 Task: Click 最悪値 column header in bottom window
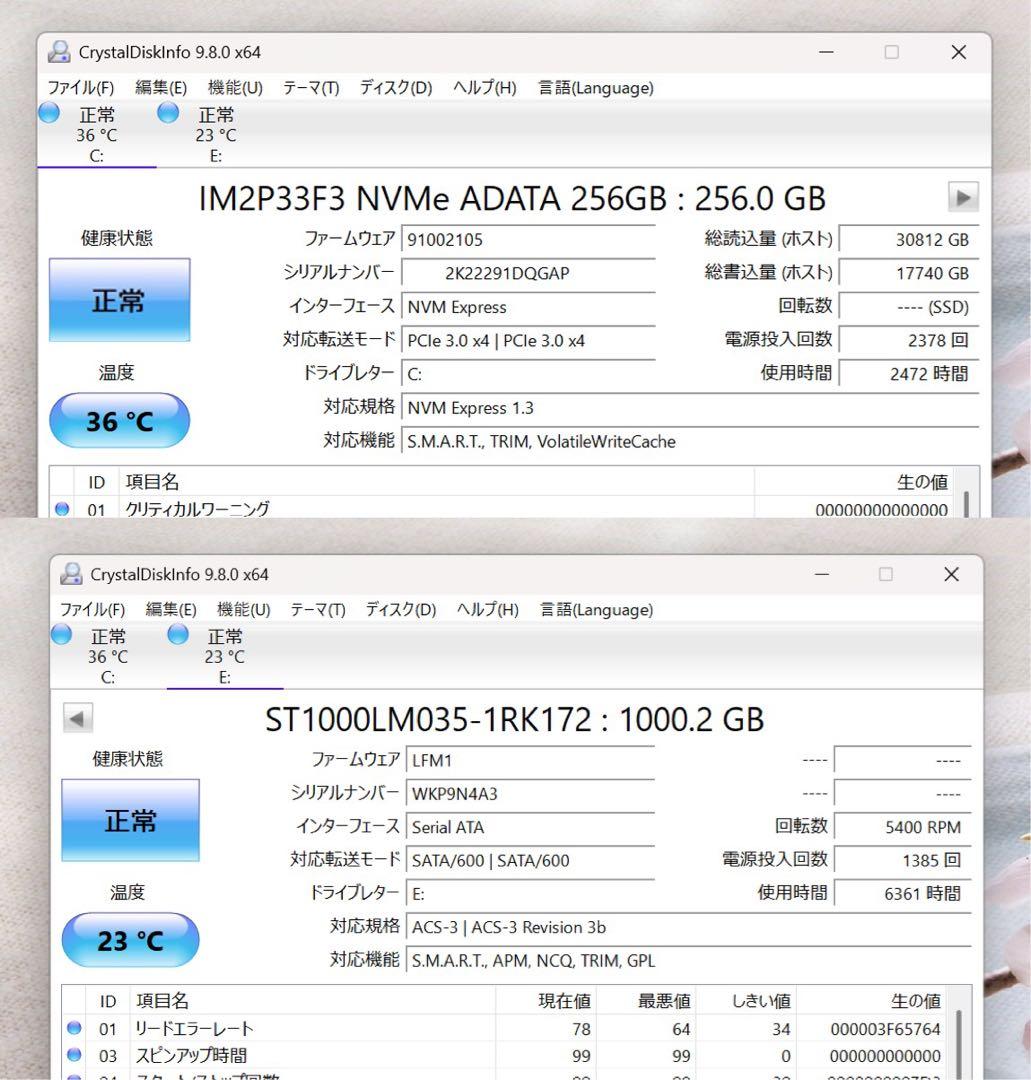tap(646, 1001)
